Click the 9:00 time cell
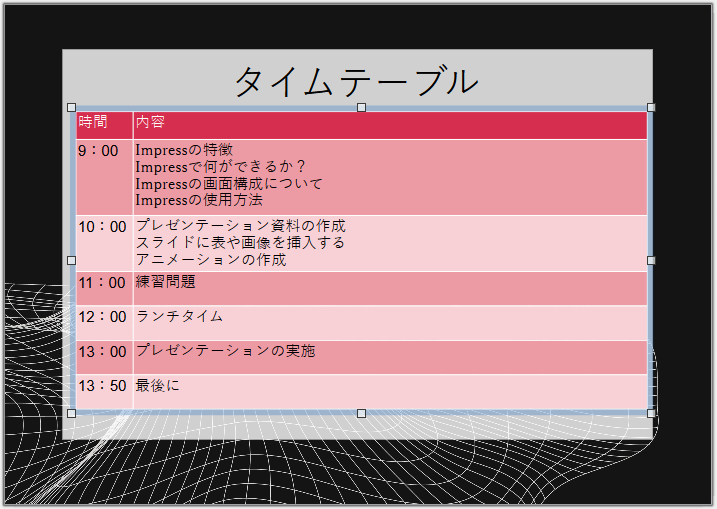Image resolution: width=717 pixels, height=509 pixels. 104,177
